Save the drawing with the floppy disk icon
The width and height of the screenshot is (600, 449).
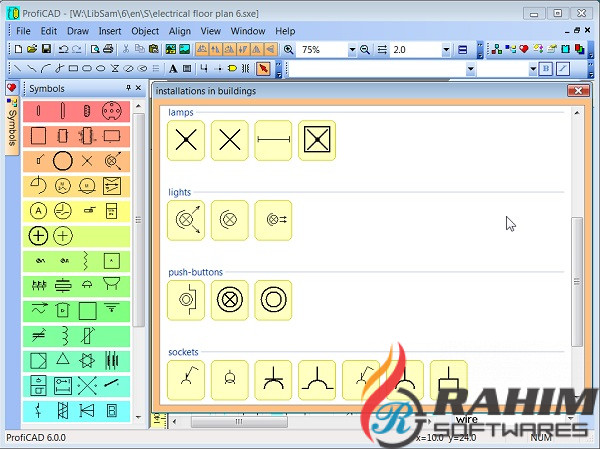[46, 49]
